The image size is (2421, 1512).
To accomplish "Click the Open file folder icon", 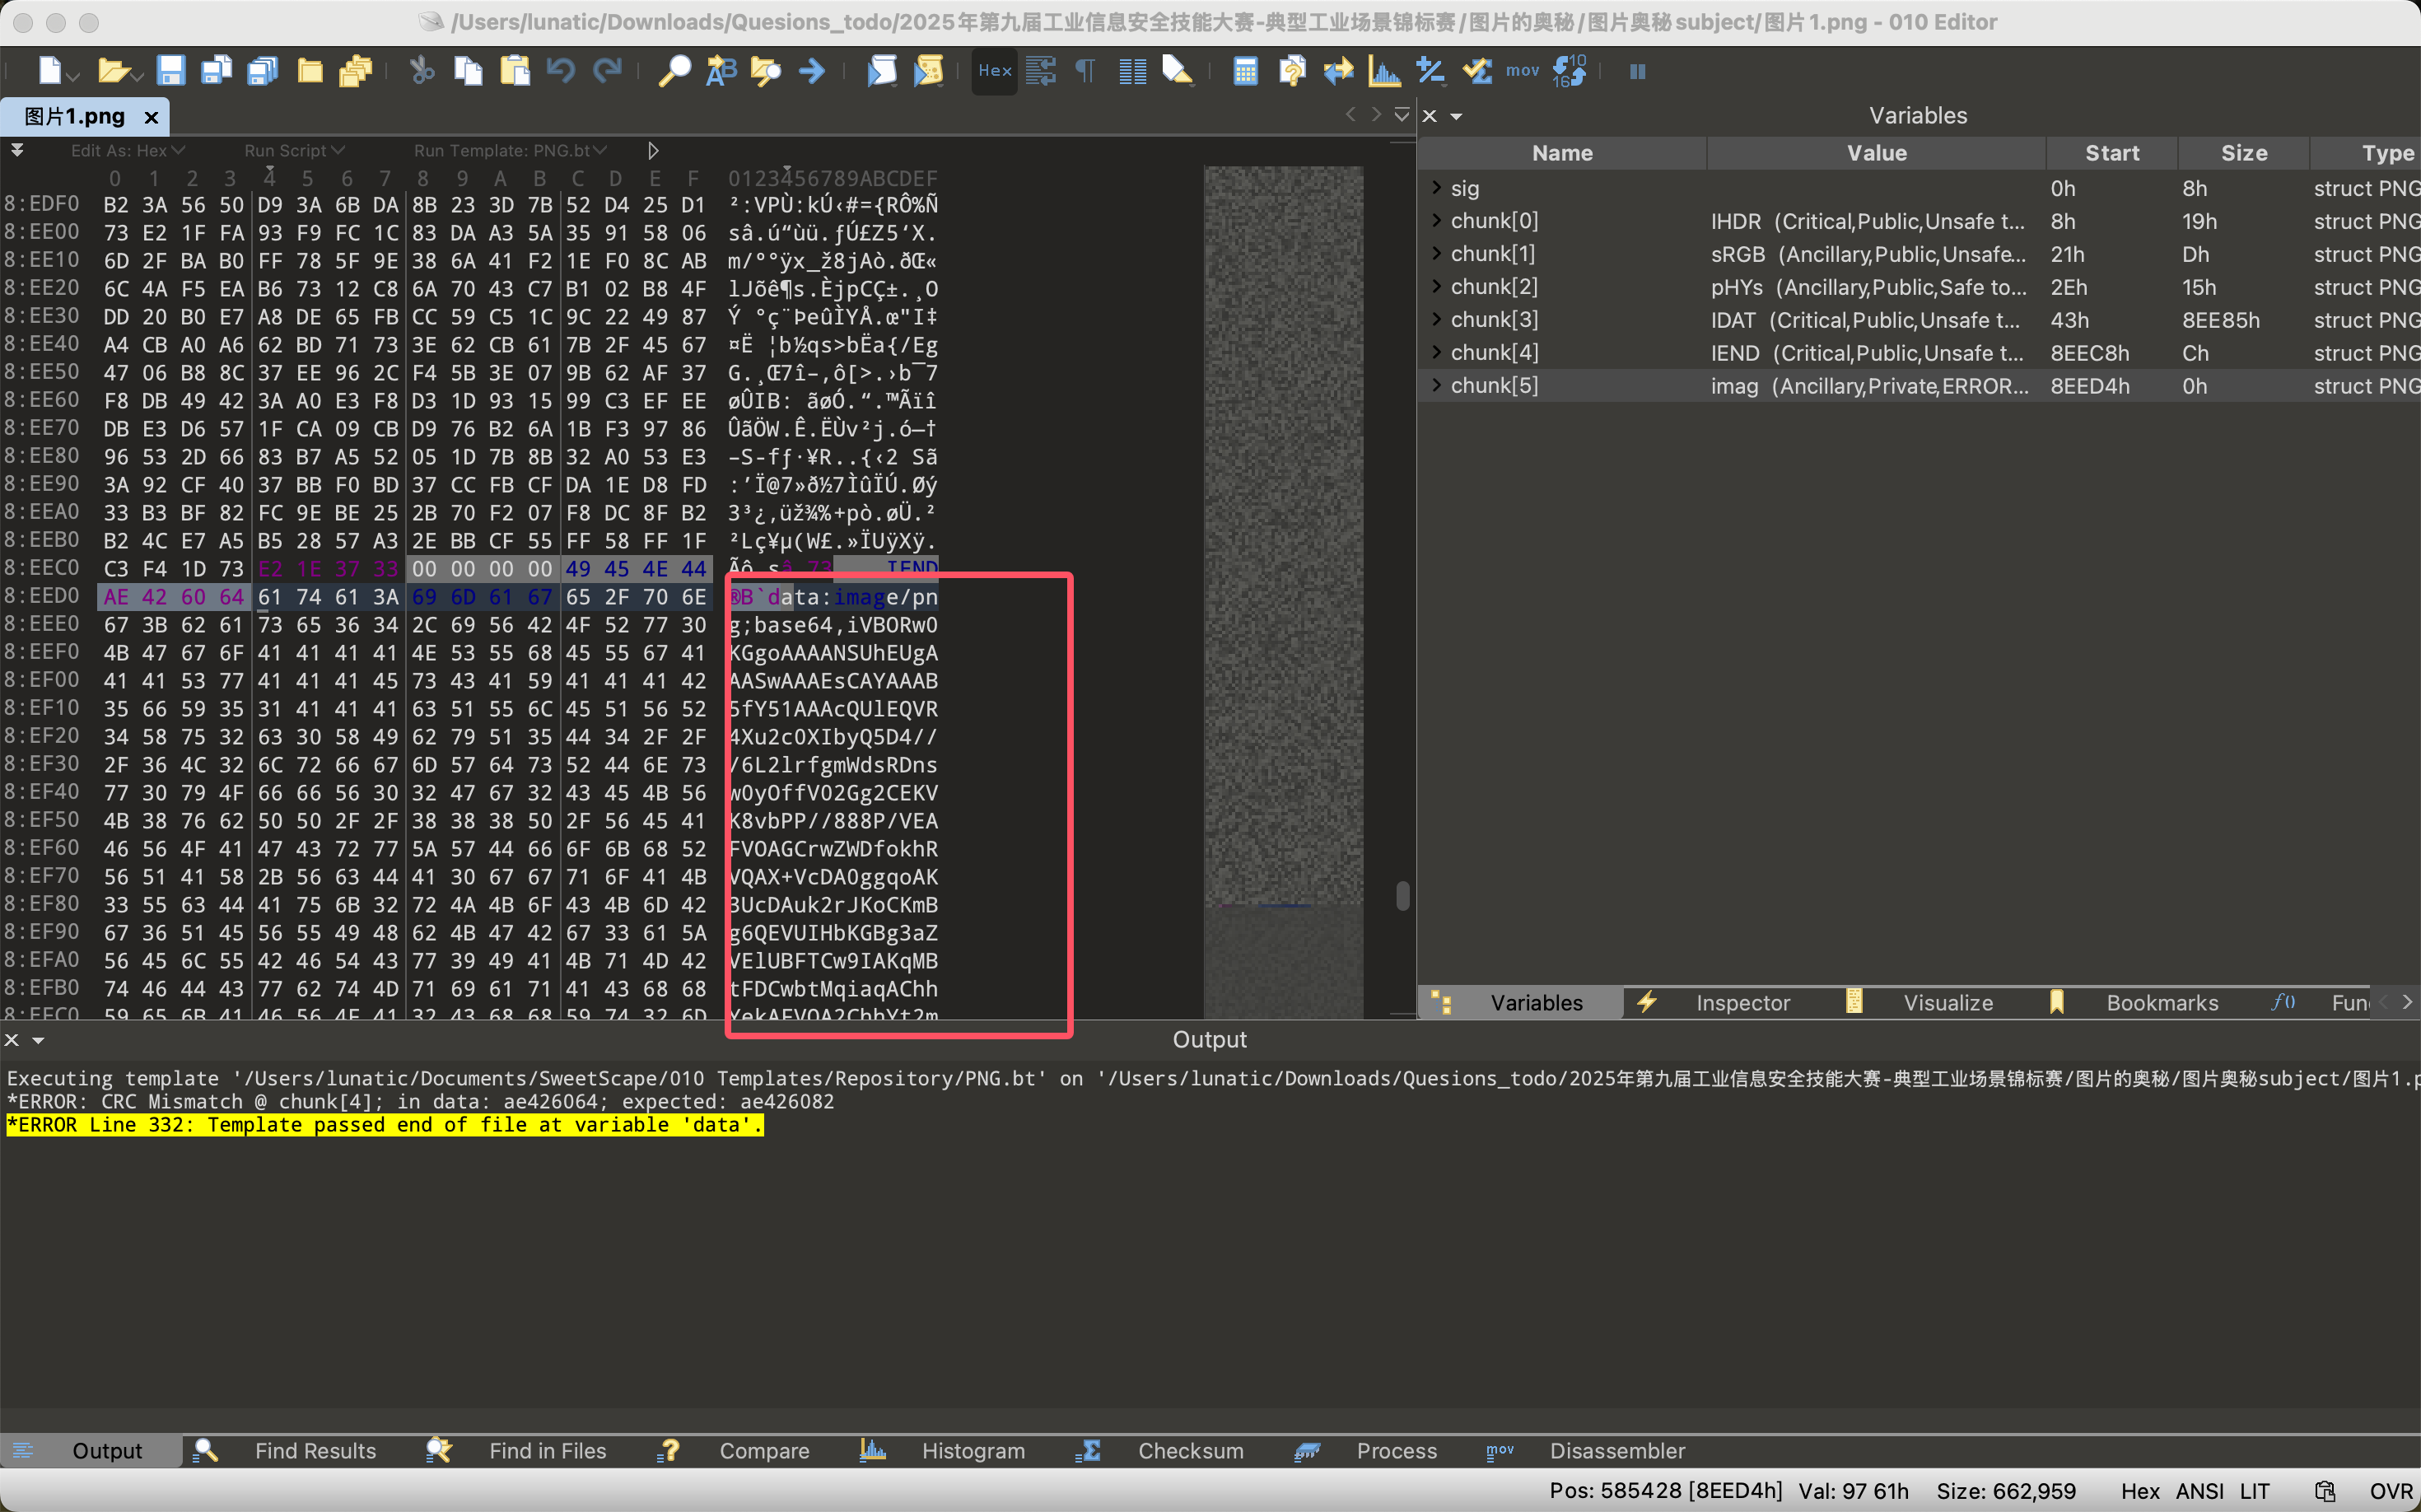I will click(x=112, y=71).
